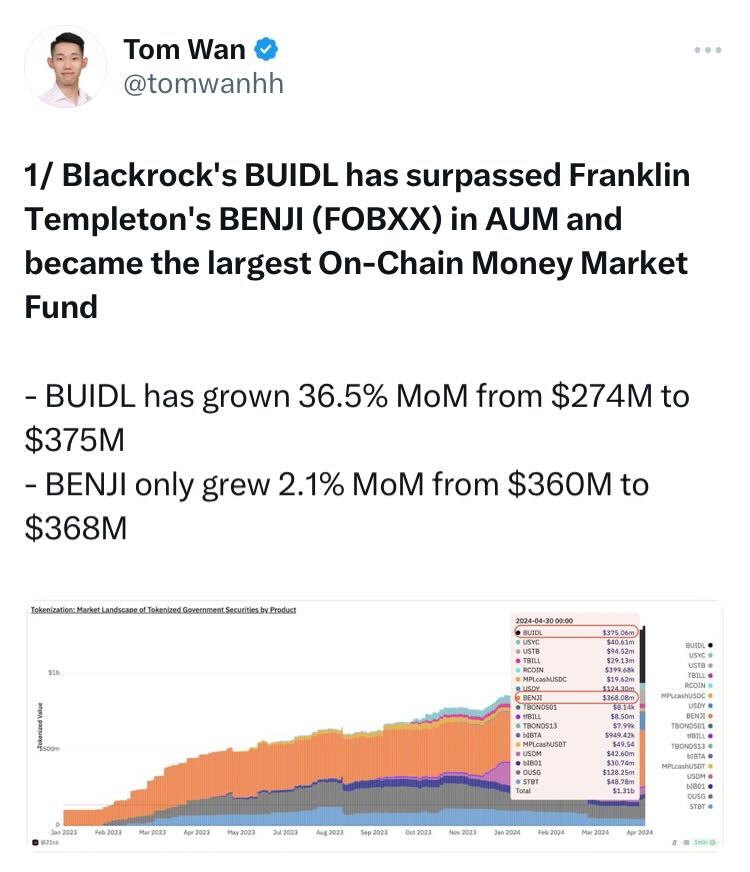Image resolution: width=750 pixels, height=872 pixels.
Task: Toggle STBT series in chart legend
Action: coord(701,806)
